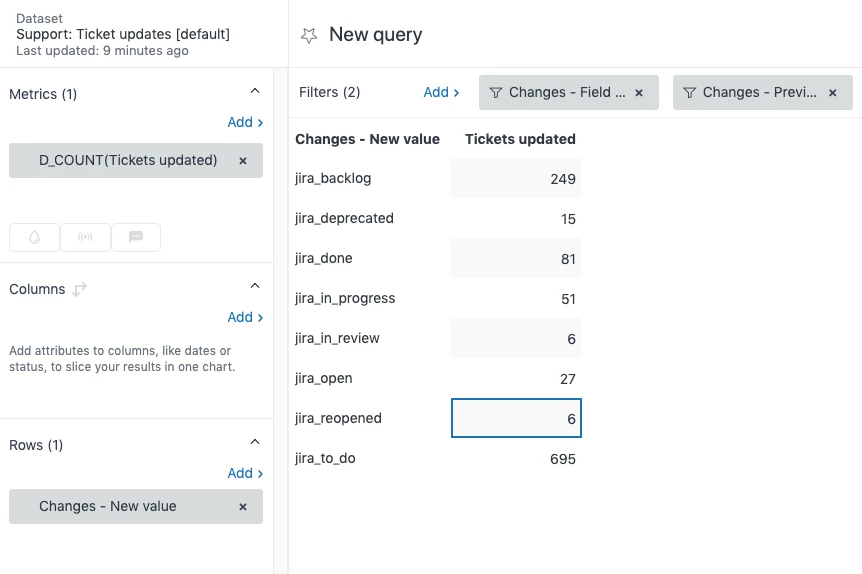Image resolution: width=862 pixels, height=574 pixels.
Task: Add a new filter
Action: coord(441,92)
